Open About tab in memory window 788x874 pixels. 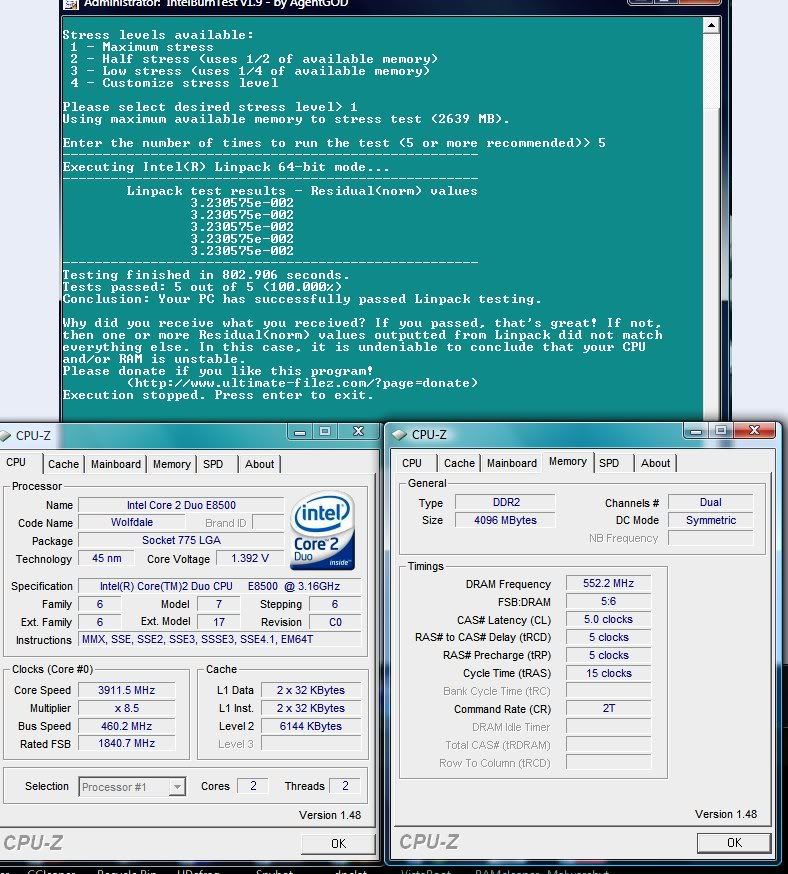(x=655, y=463)
